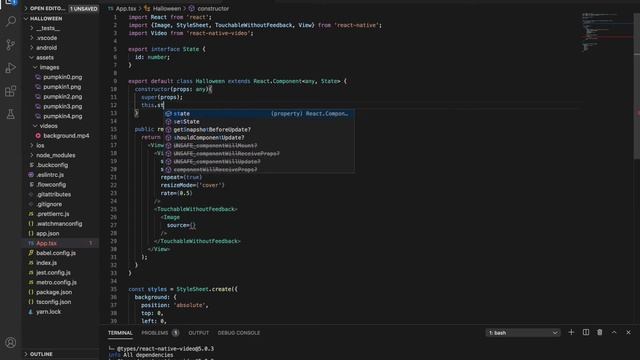Expand the __tests__ folder
This screenshot has height=360, width=640.
60,28
